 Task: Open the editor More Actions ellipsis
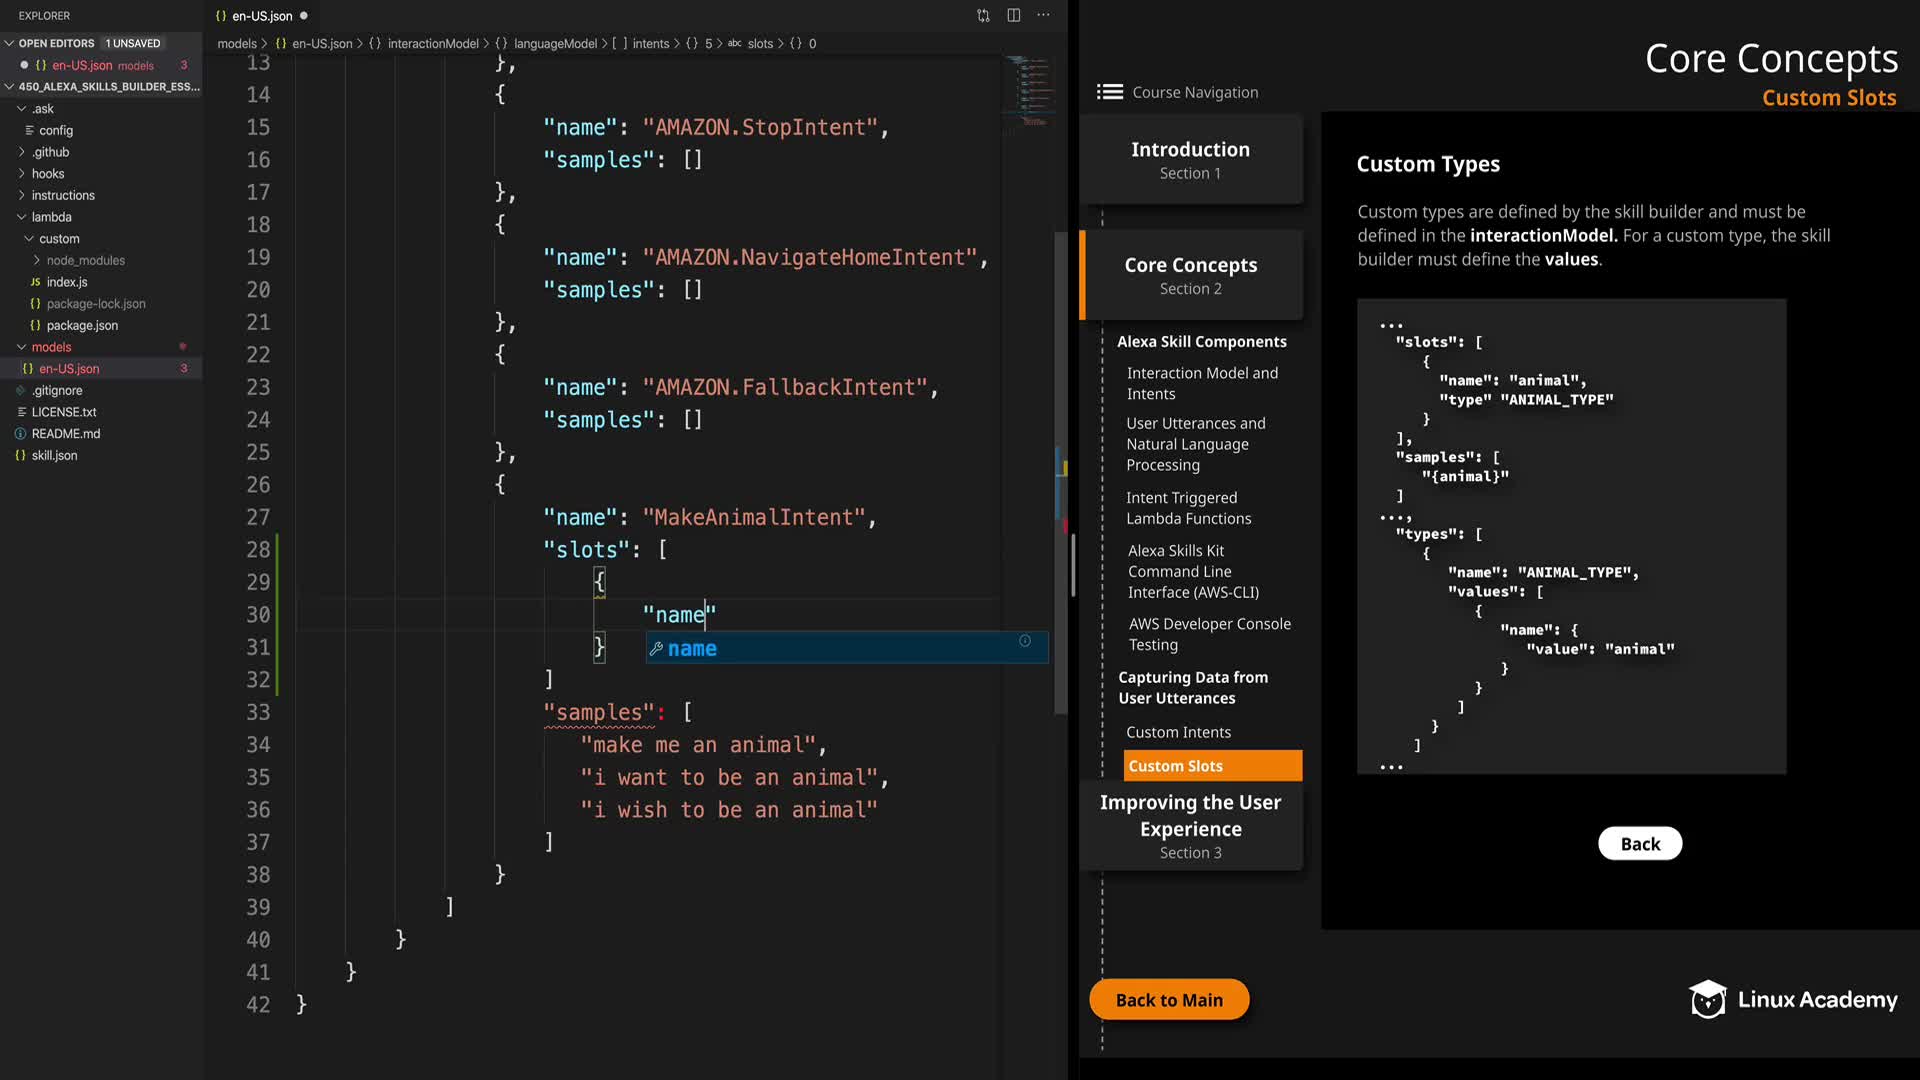[1043, 15]
